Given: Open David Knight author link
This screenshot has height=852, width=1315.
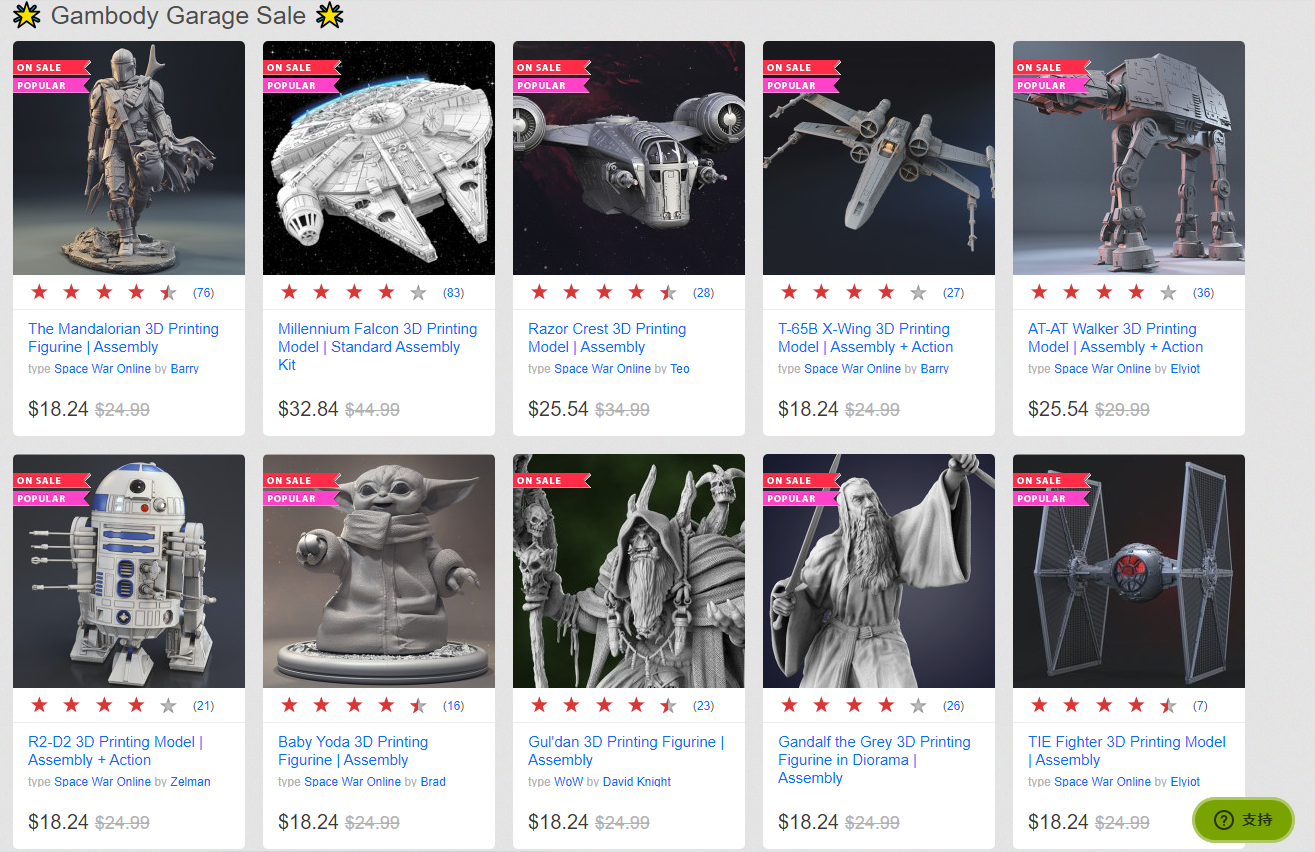Looking at the screenshot, I should 637,782.
